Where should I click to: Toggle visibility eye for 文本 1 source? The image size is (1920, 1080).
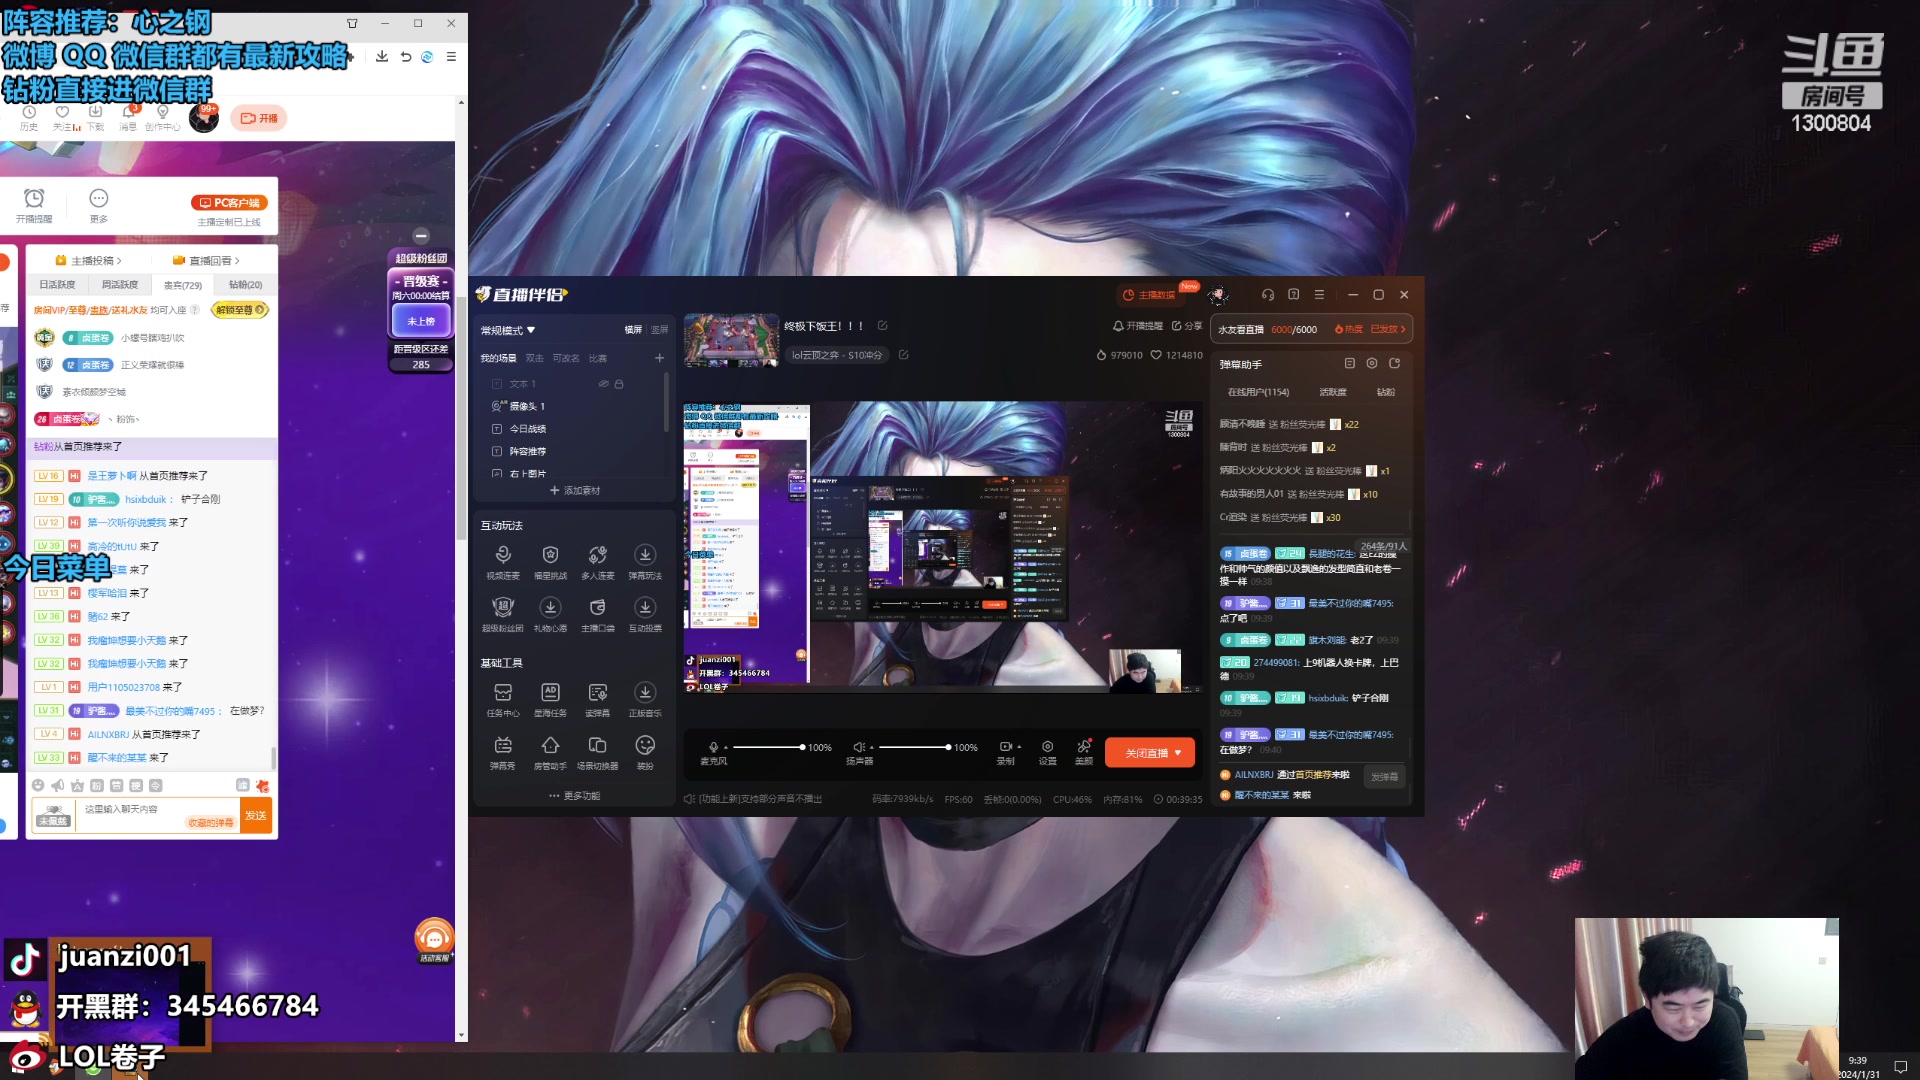pos(603,384)
